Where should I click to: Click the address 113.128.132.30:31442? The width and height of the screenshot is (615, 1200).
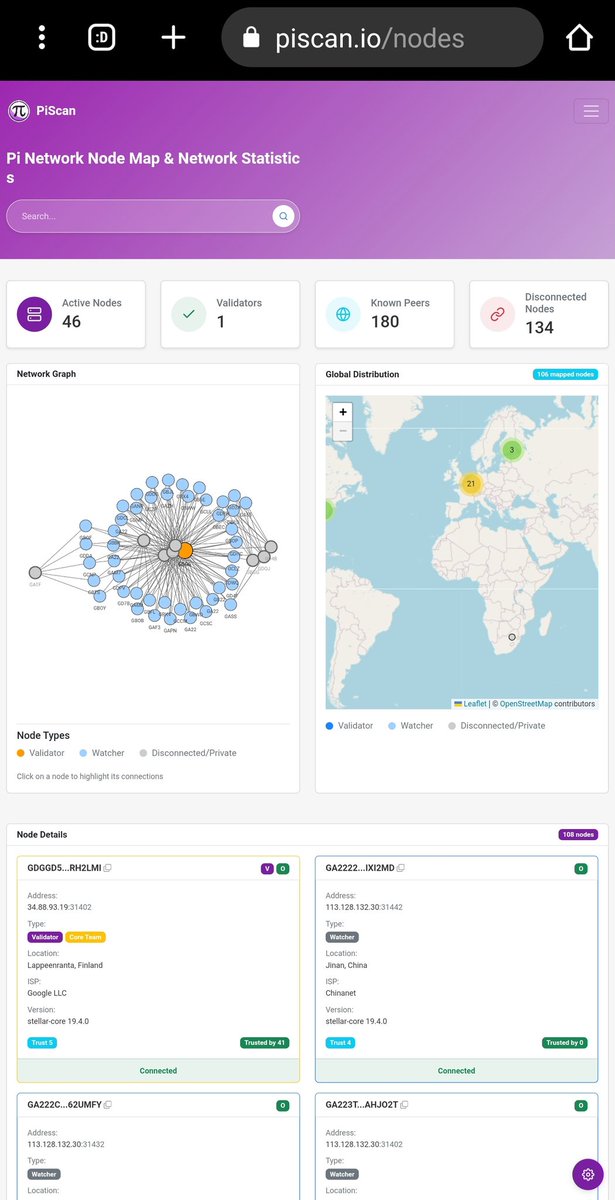click(x=362, y=907)
